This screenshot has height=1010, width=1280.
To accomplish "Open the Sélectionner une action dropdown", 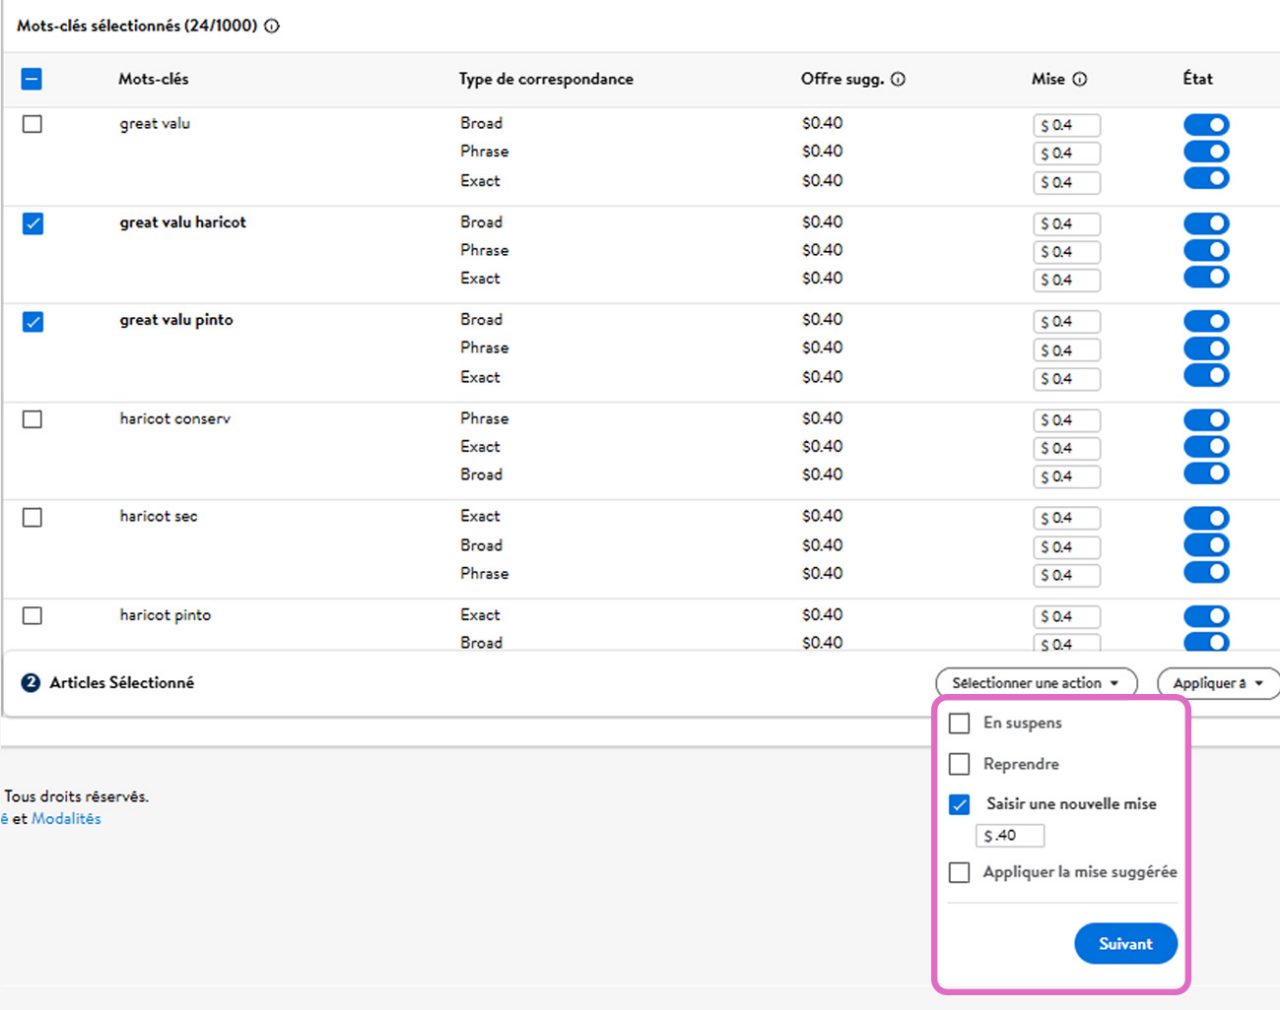I will (1036, 683).
